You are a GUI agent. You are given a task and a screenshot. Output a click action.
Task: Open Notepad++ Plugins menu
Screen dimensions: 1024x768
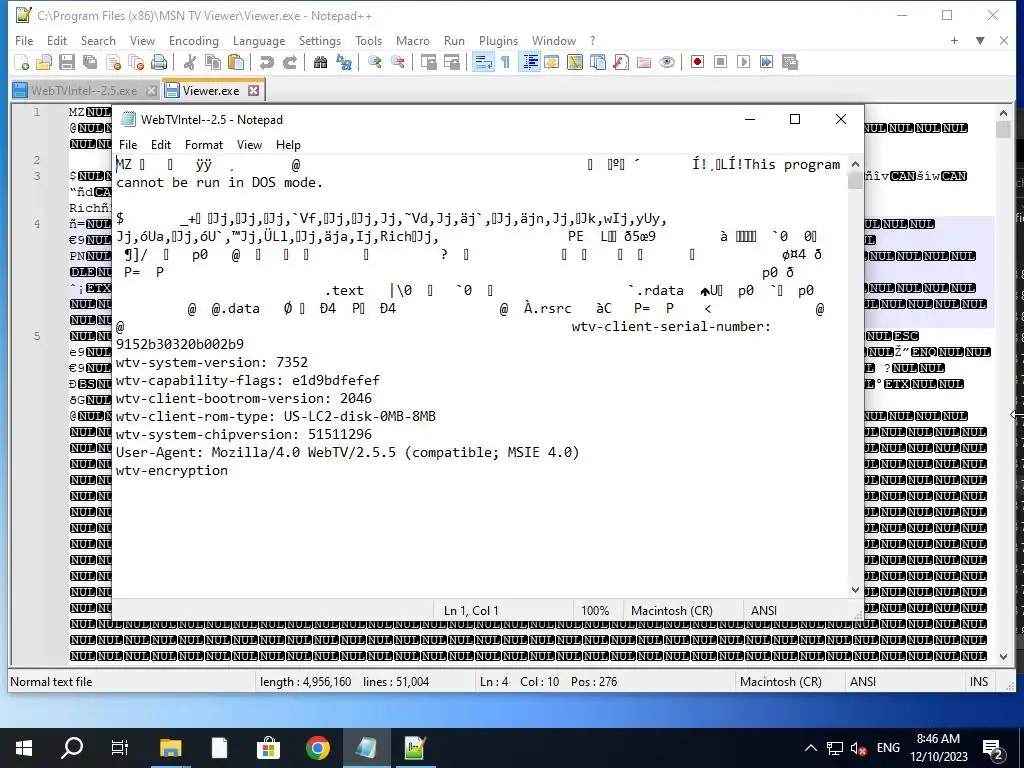[x=498, y=40]
